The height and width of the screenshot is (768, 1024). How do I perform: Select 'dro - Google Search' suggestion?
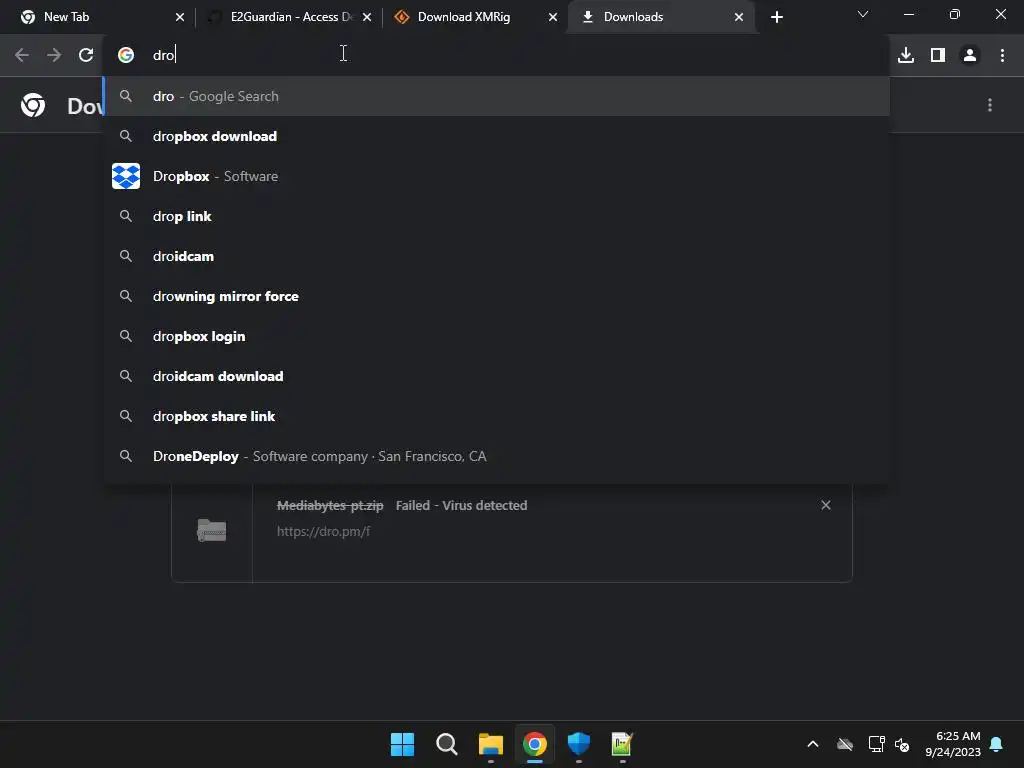[496, 96]
